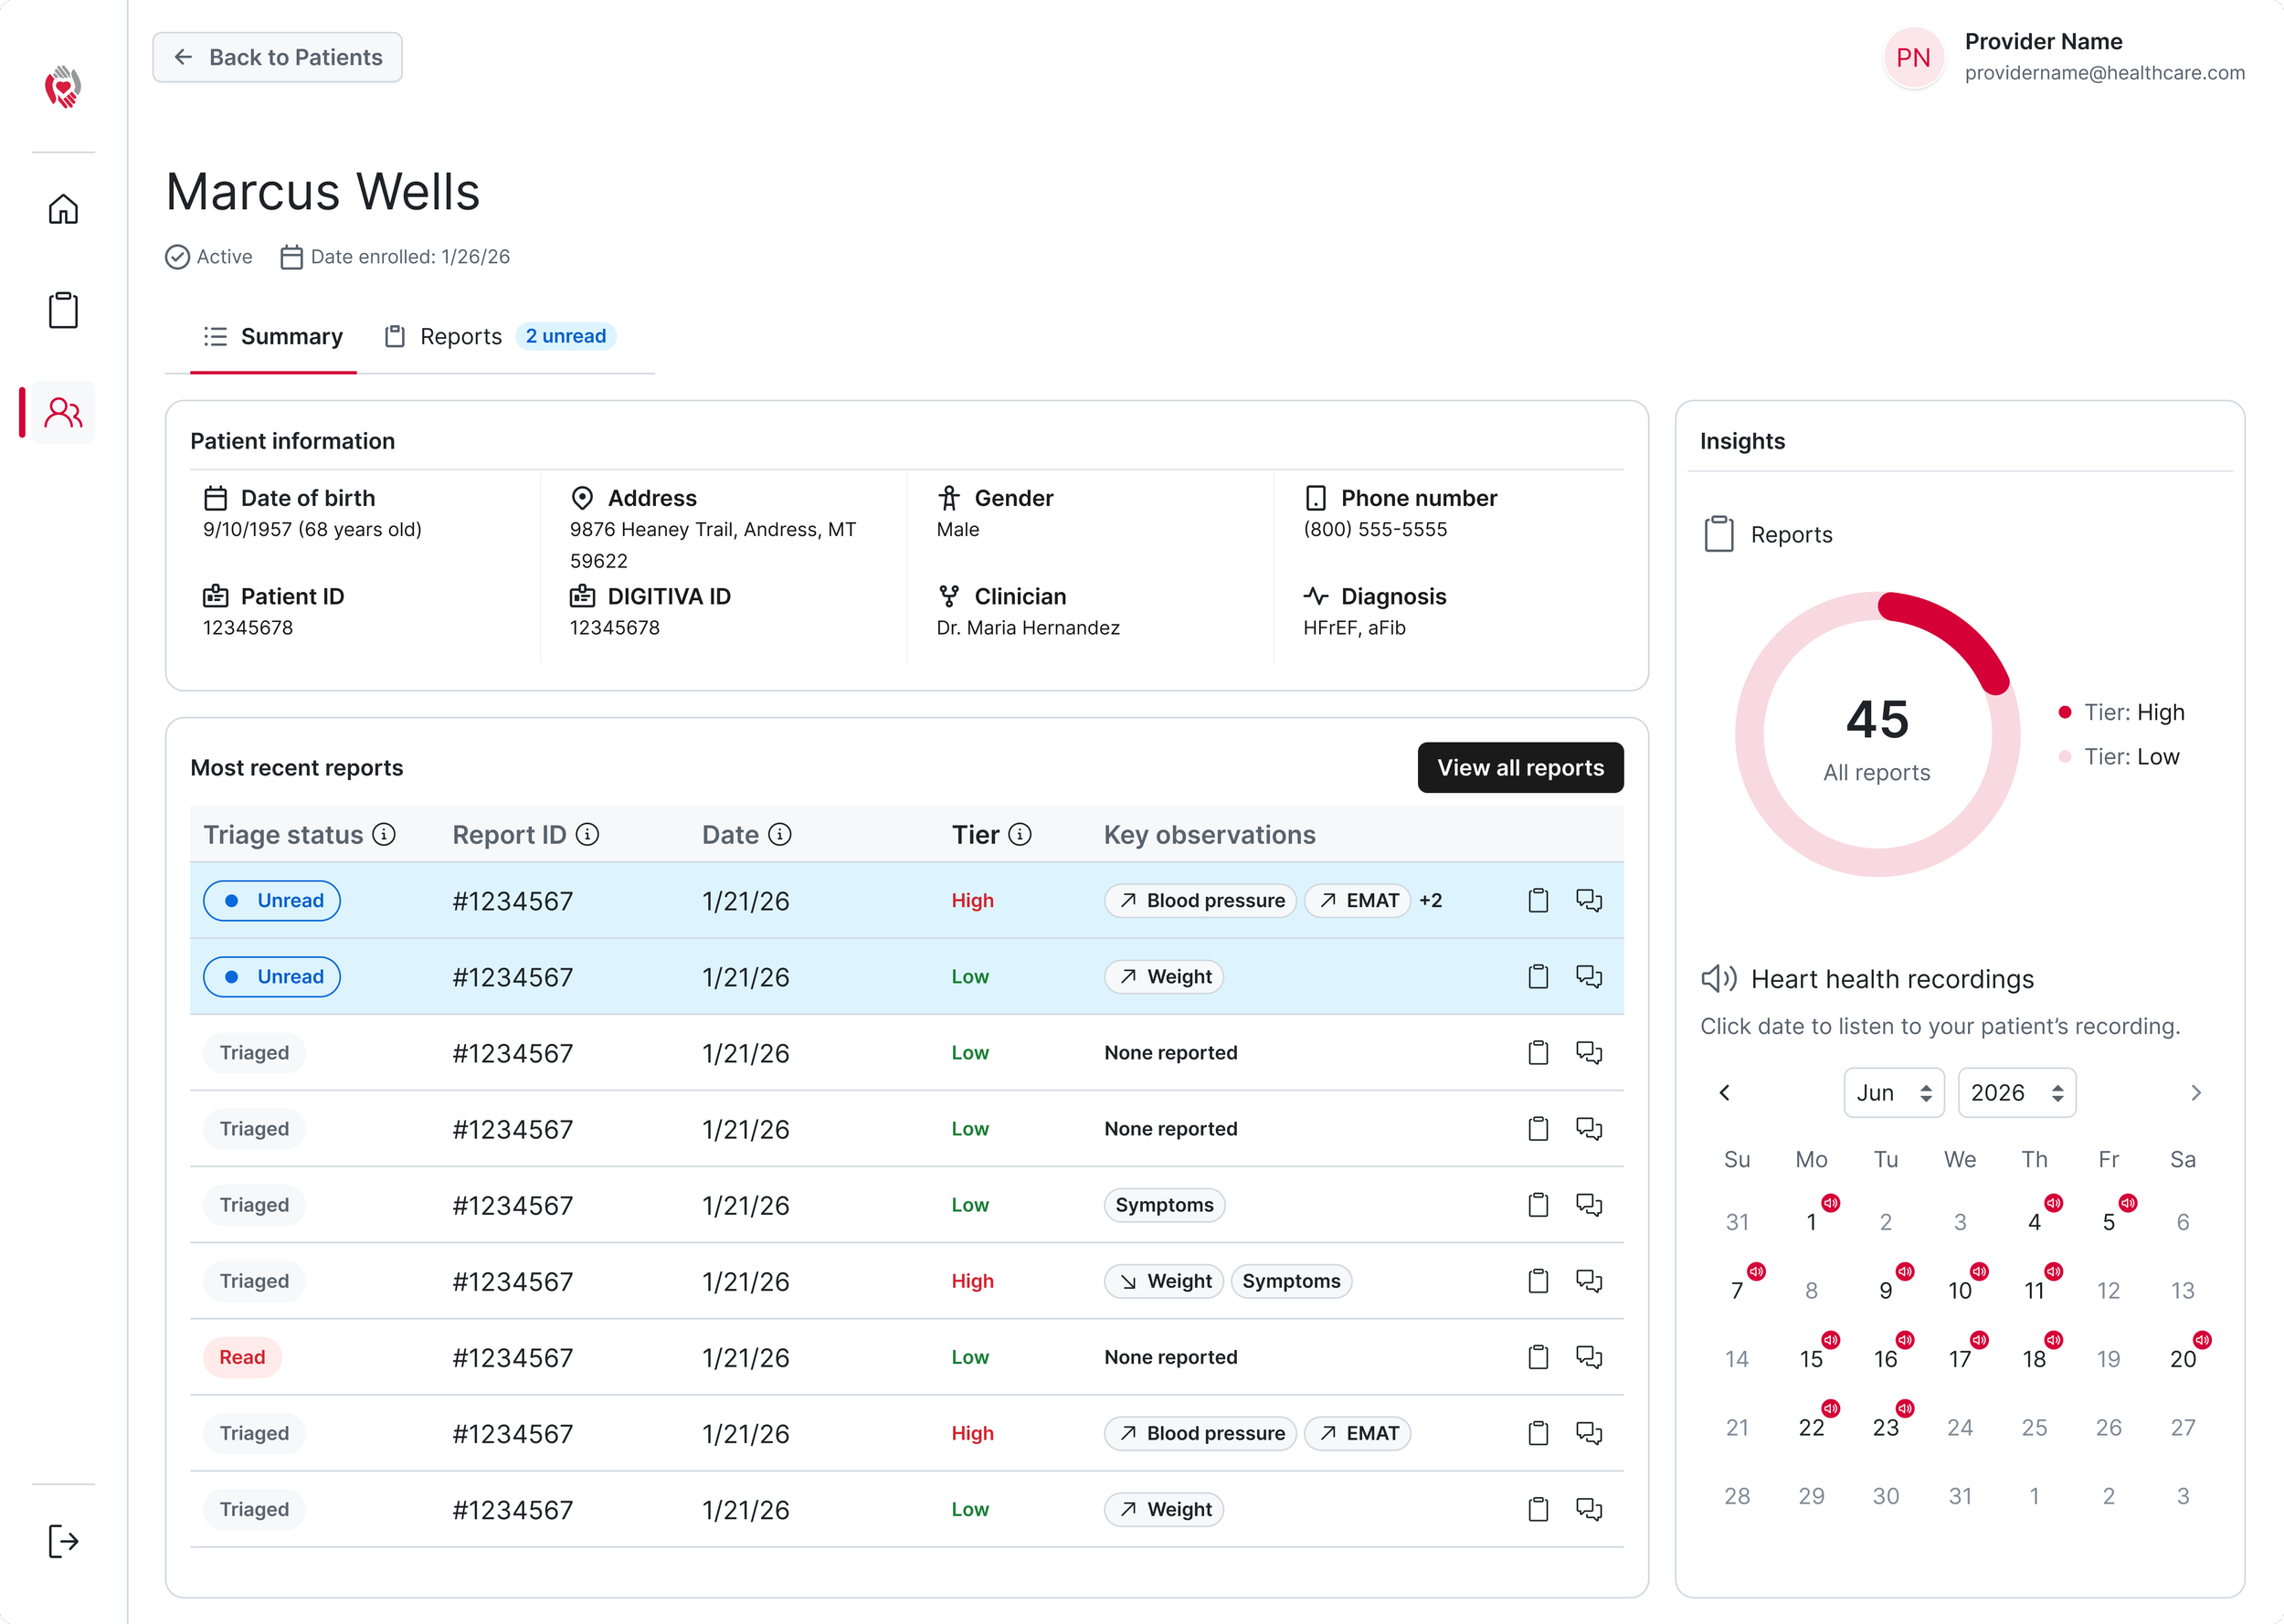Viewport: 2284px width, 1624px height.
Task: Go to next month in calendar
Action: [x=2196, y=1093]
